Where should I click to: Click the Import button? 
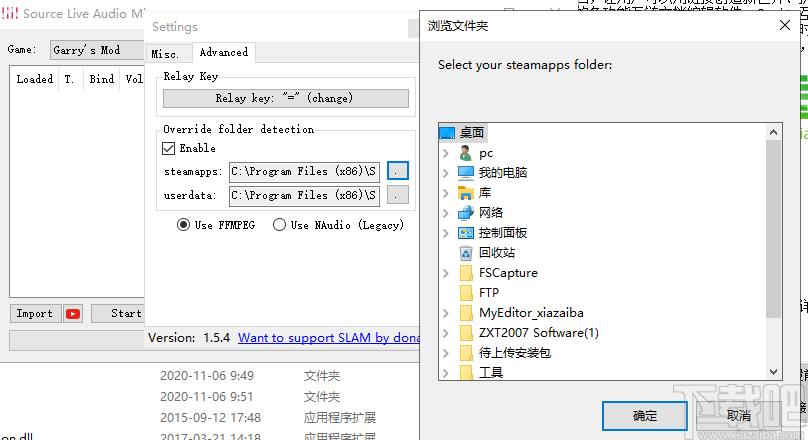point(35,313)
